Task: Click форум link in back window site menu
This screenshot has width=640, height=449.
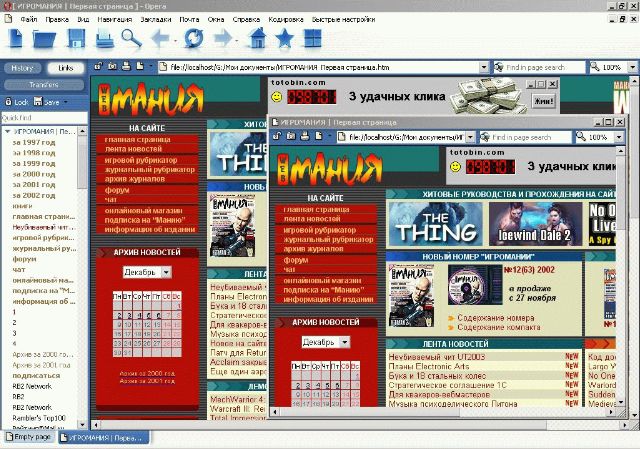Action: (117, 190)
